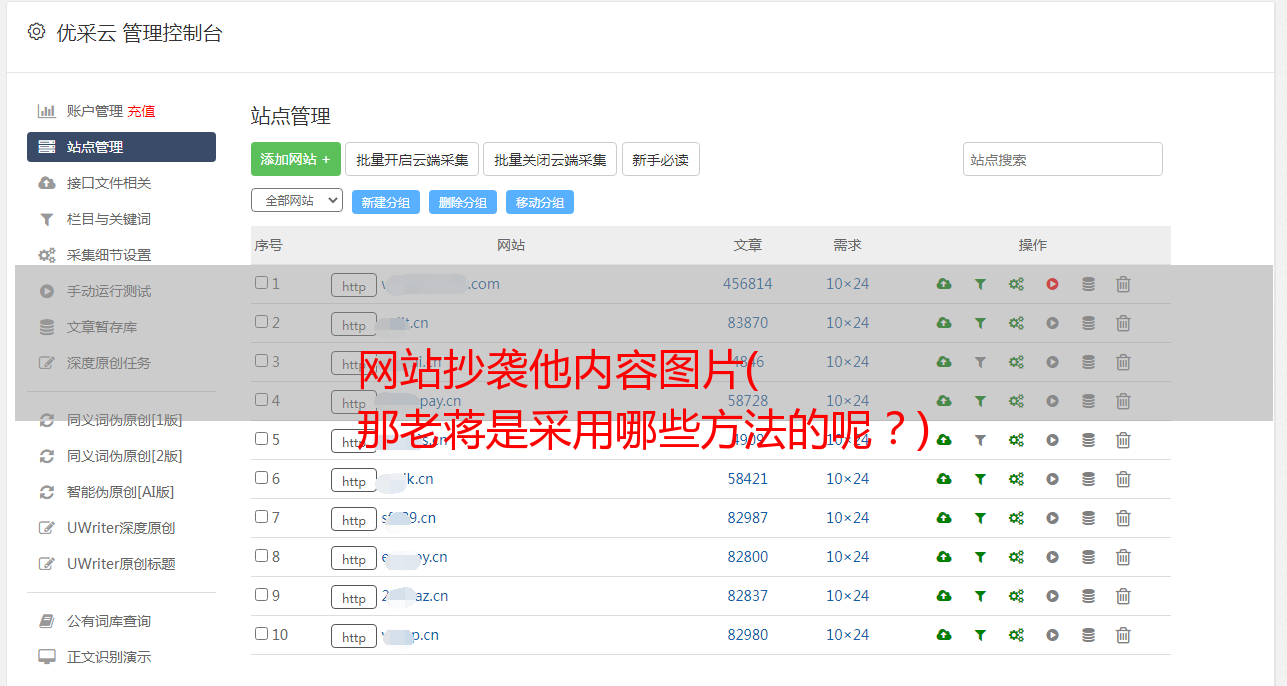Tick the checkbox for site 1
Image resolution: width=1287 pixels, height=686 pixels.
coord(261,283)
